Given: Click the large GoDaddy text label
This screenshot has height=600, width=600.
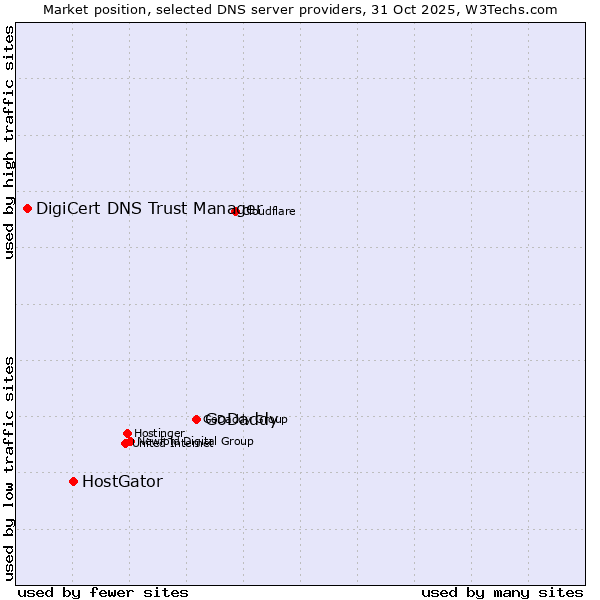Looking at the screenshot, I should tap(242, 419).
